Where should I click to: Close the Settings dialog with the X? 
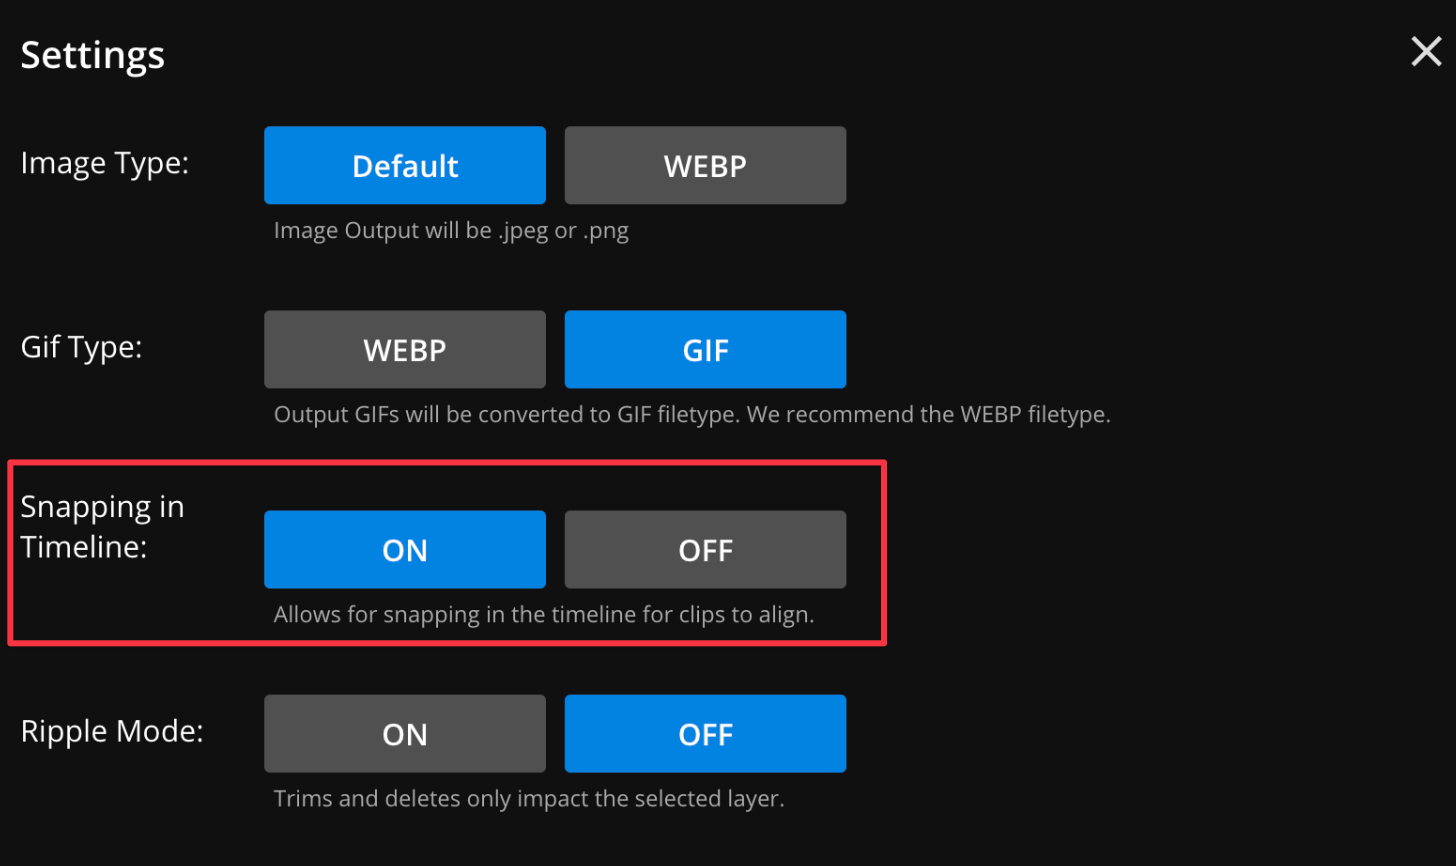tap(1425, 51)
